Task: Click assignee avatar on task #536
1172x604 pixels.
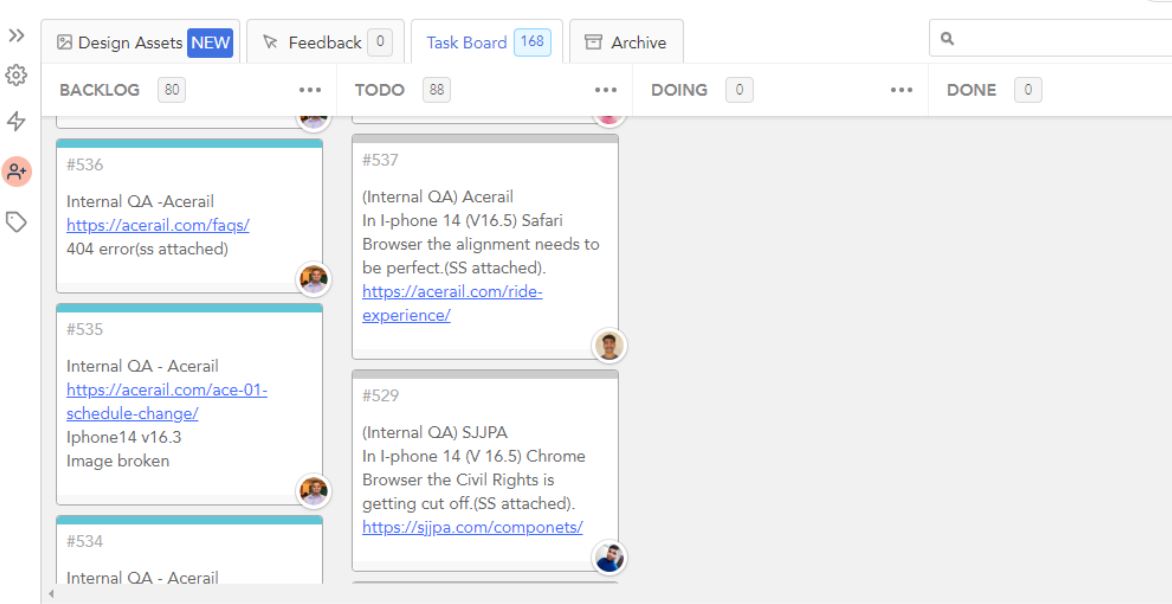Action: click(x=314, y=280)
